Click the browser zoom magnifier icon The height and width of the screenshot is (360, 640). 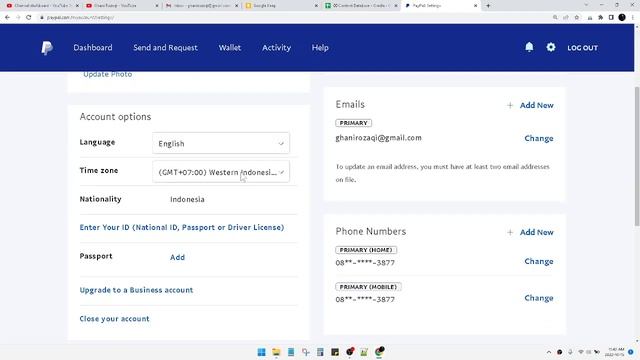555,18
